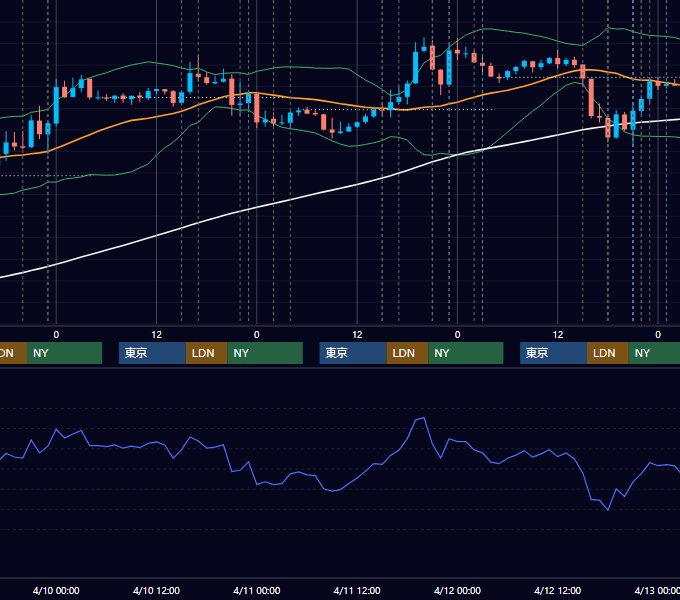Click the LDN session block on 4/10
680x600 pixels.
coord(206,353)
